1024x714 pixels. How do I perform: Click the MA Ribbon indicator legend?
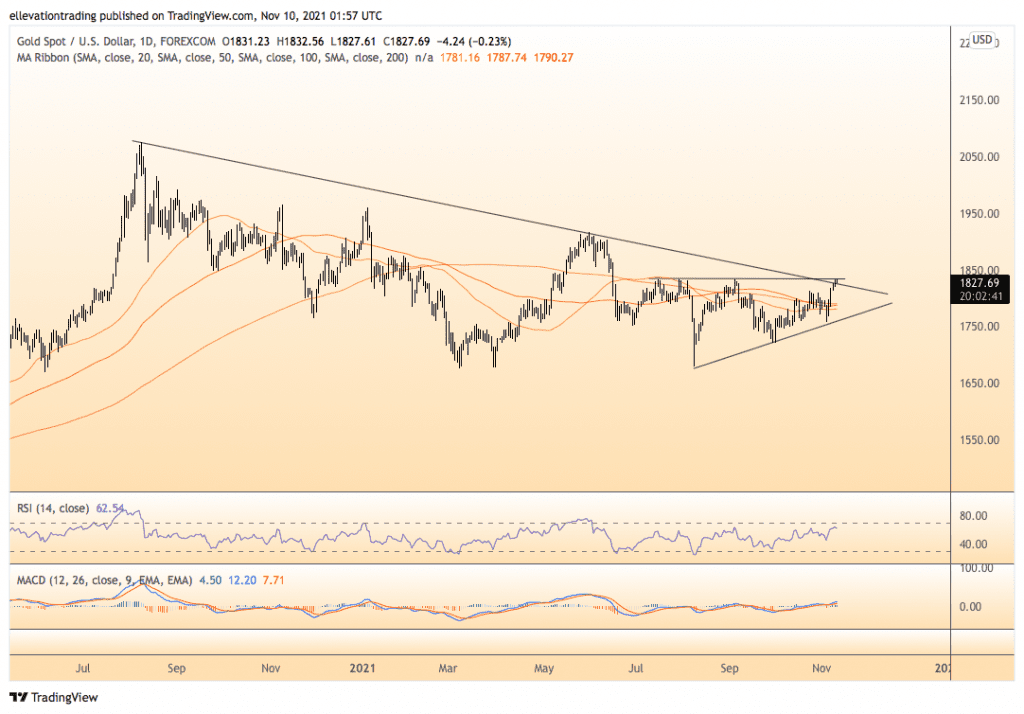pos(212,57)
